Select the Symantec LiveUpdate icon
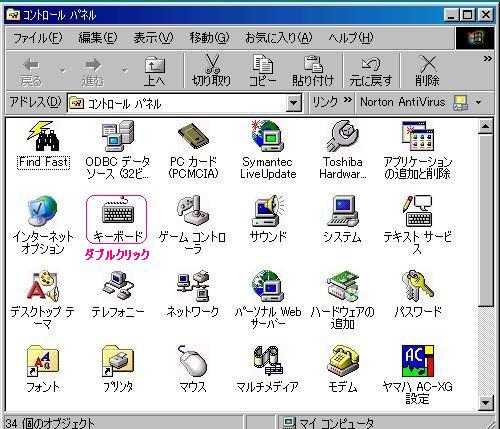This screenshot has width=500, height=429. pyautogui.click(x=268, y=136)
